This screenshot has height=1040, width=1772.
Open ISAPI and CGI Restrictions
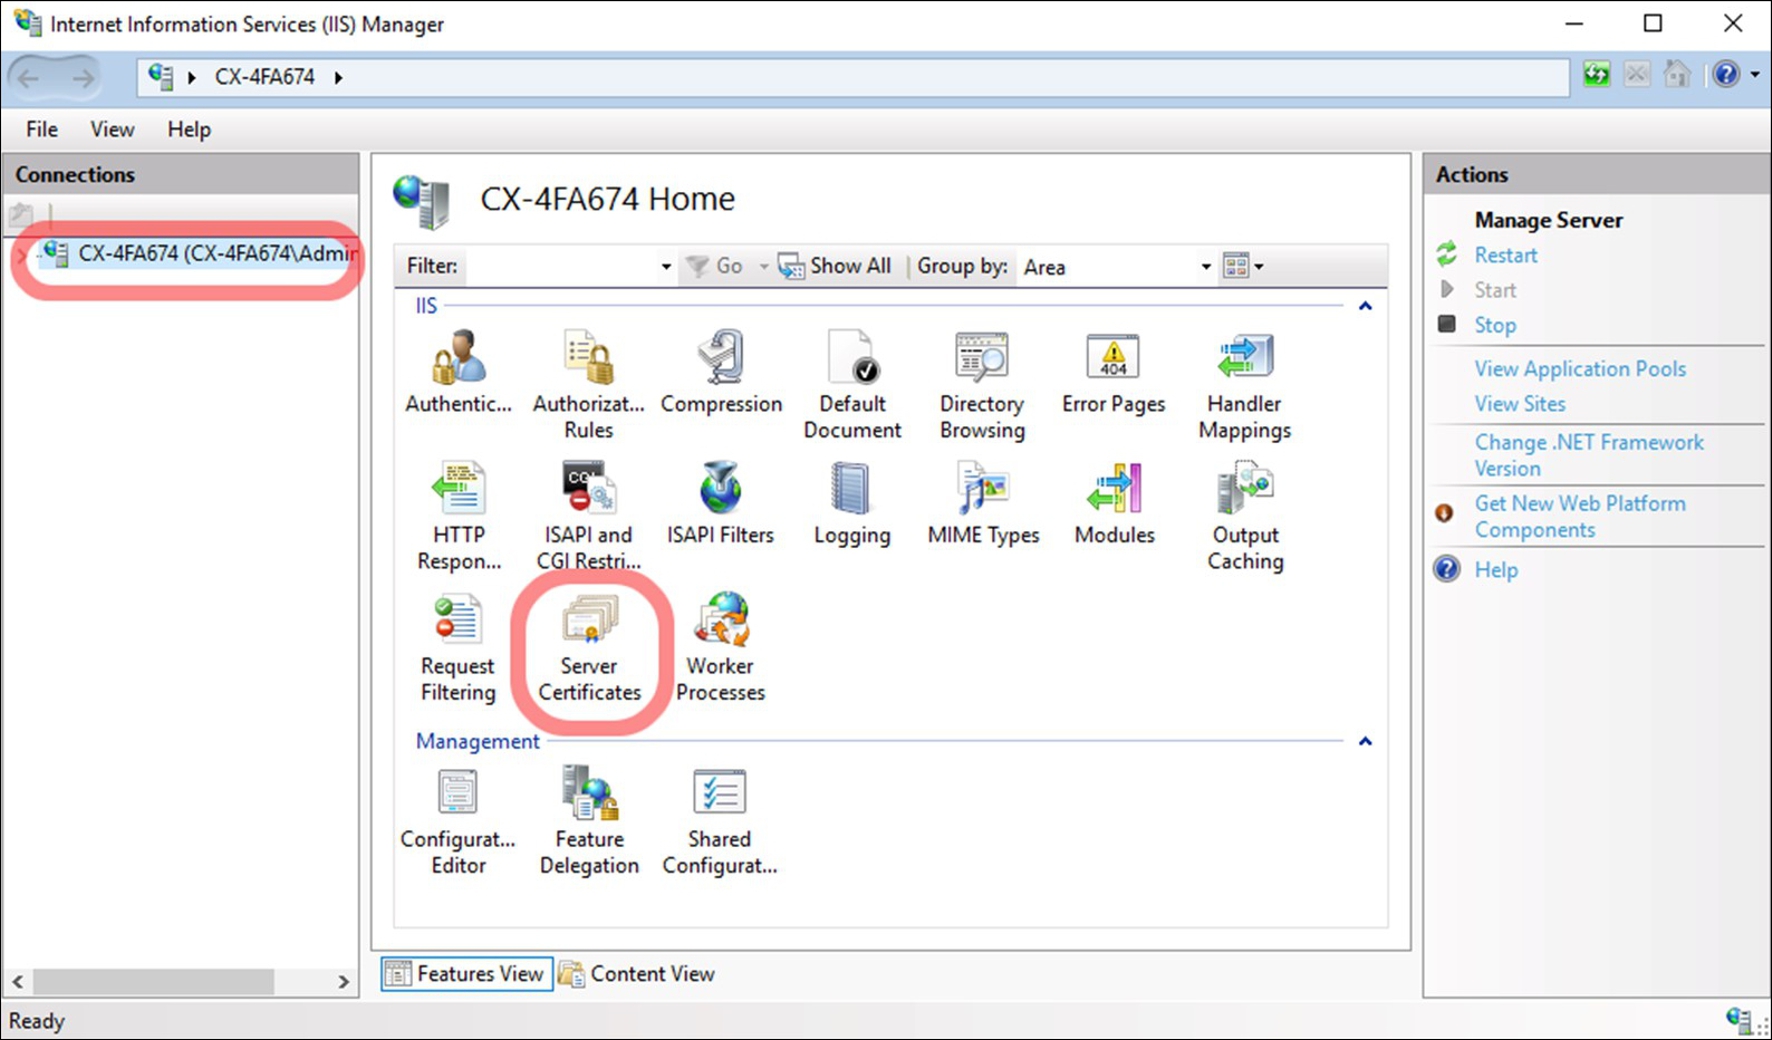tap(589, 516)
